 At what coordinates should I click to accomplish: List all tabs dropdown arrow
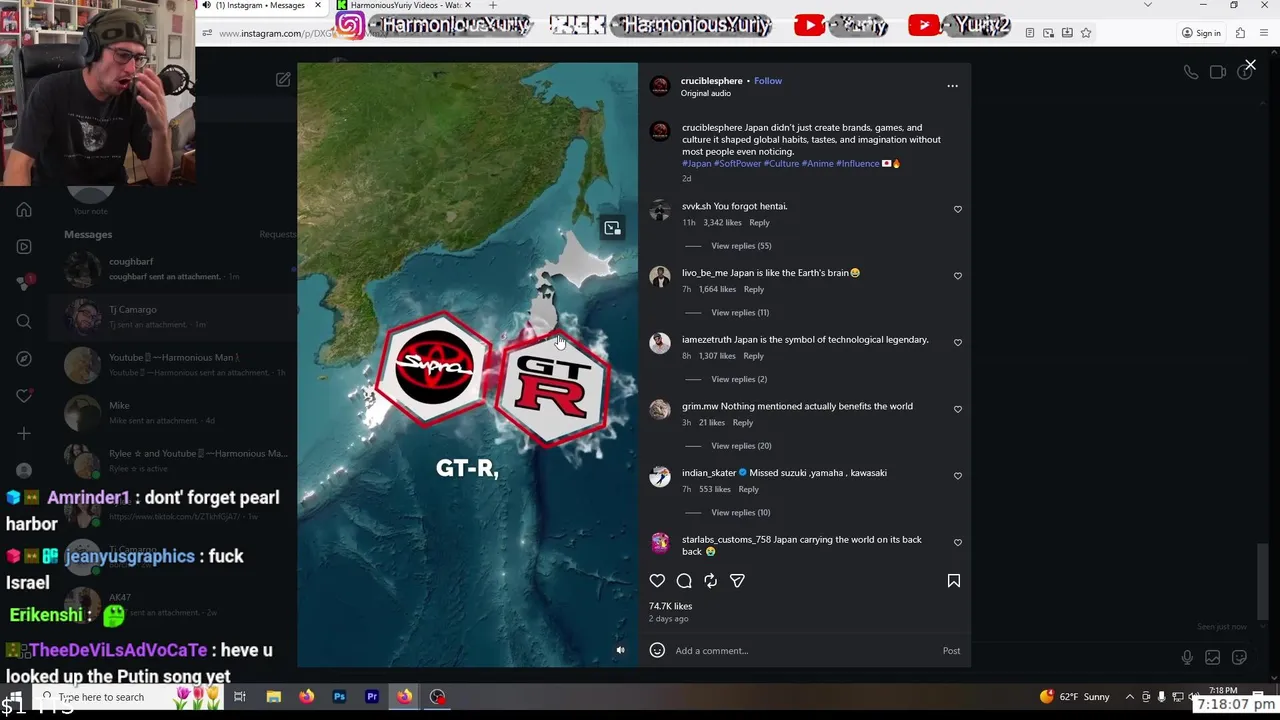tap(1147, 5)
